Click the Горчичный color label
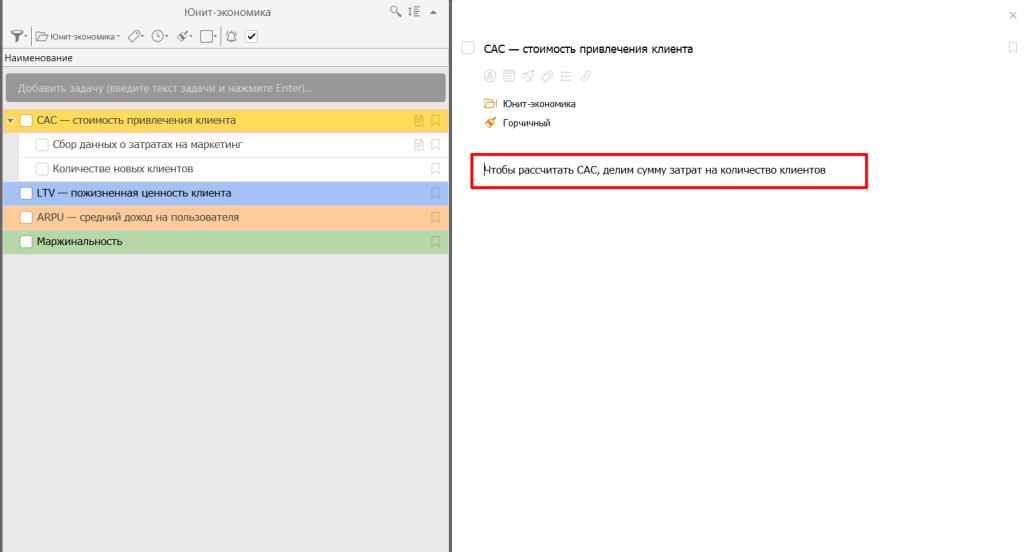This screenshot has width=1024, height=552. [526, 123]
